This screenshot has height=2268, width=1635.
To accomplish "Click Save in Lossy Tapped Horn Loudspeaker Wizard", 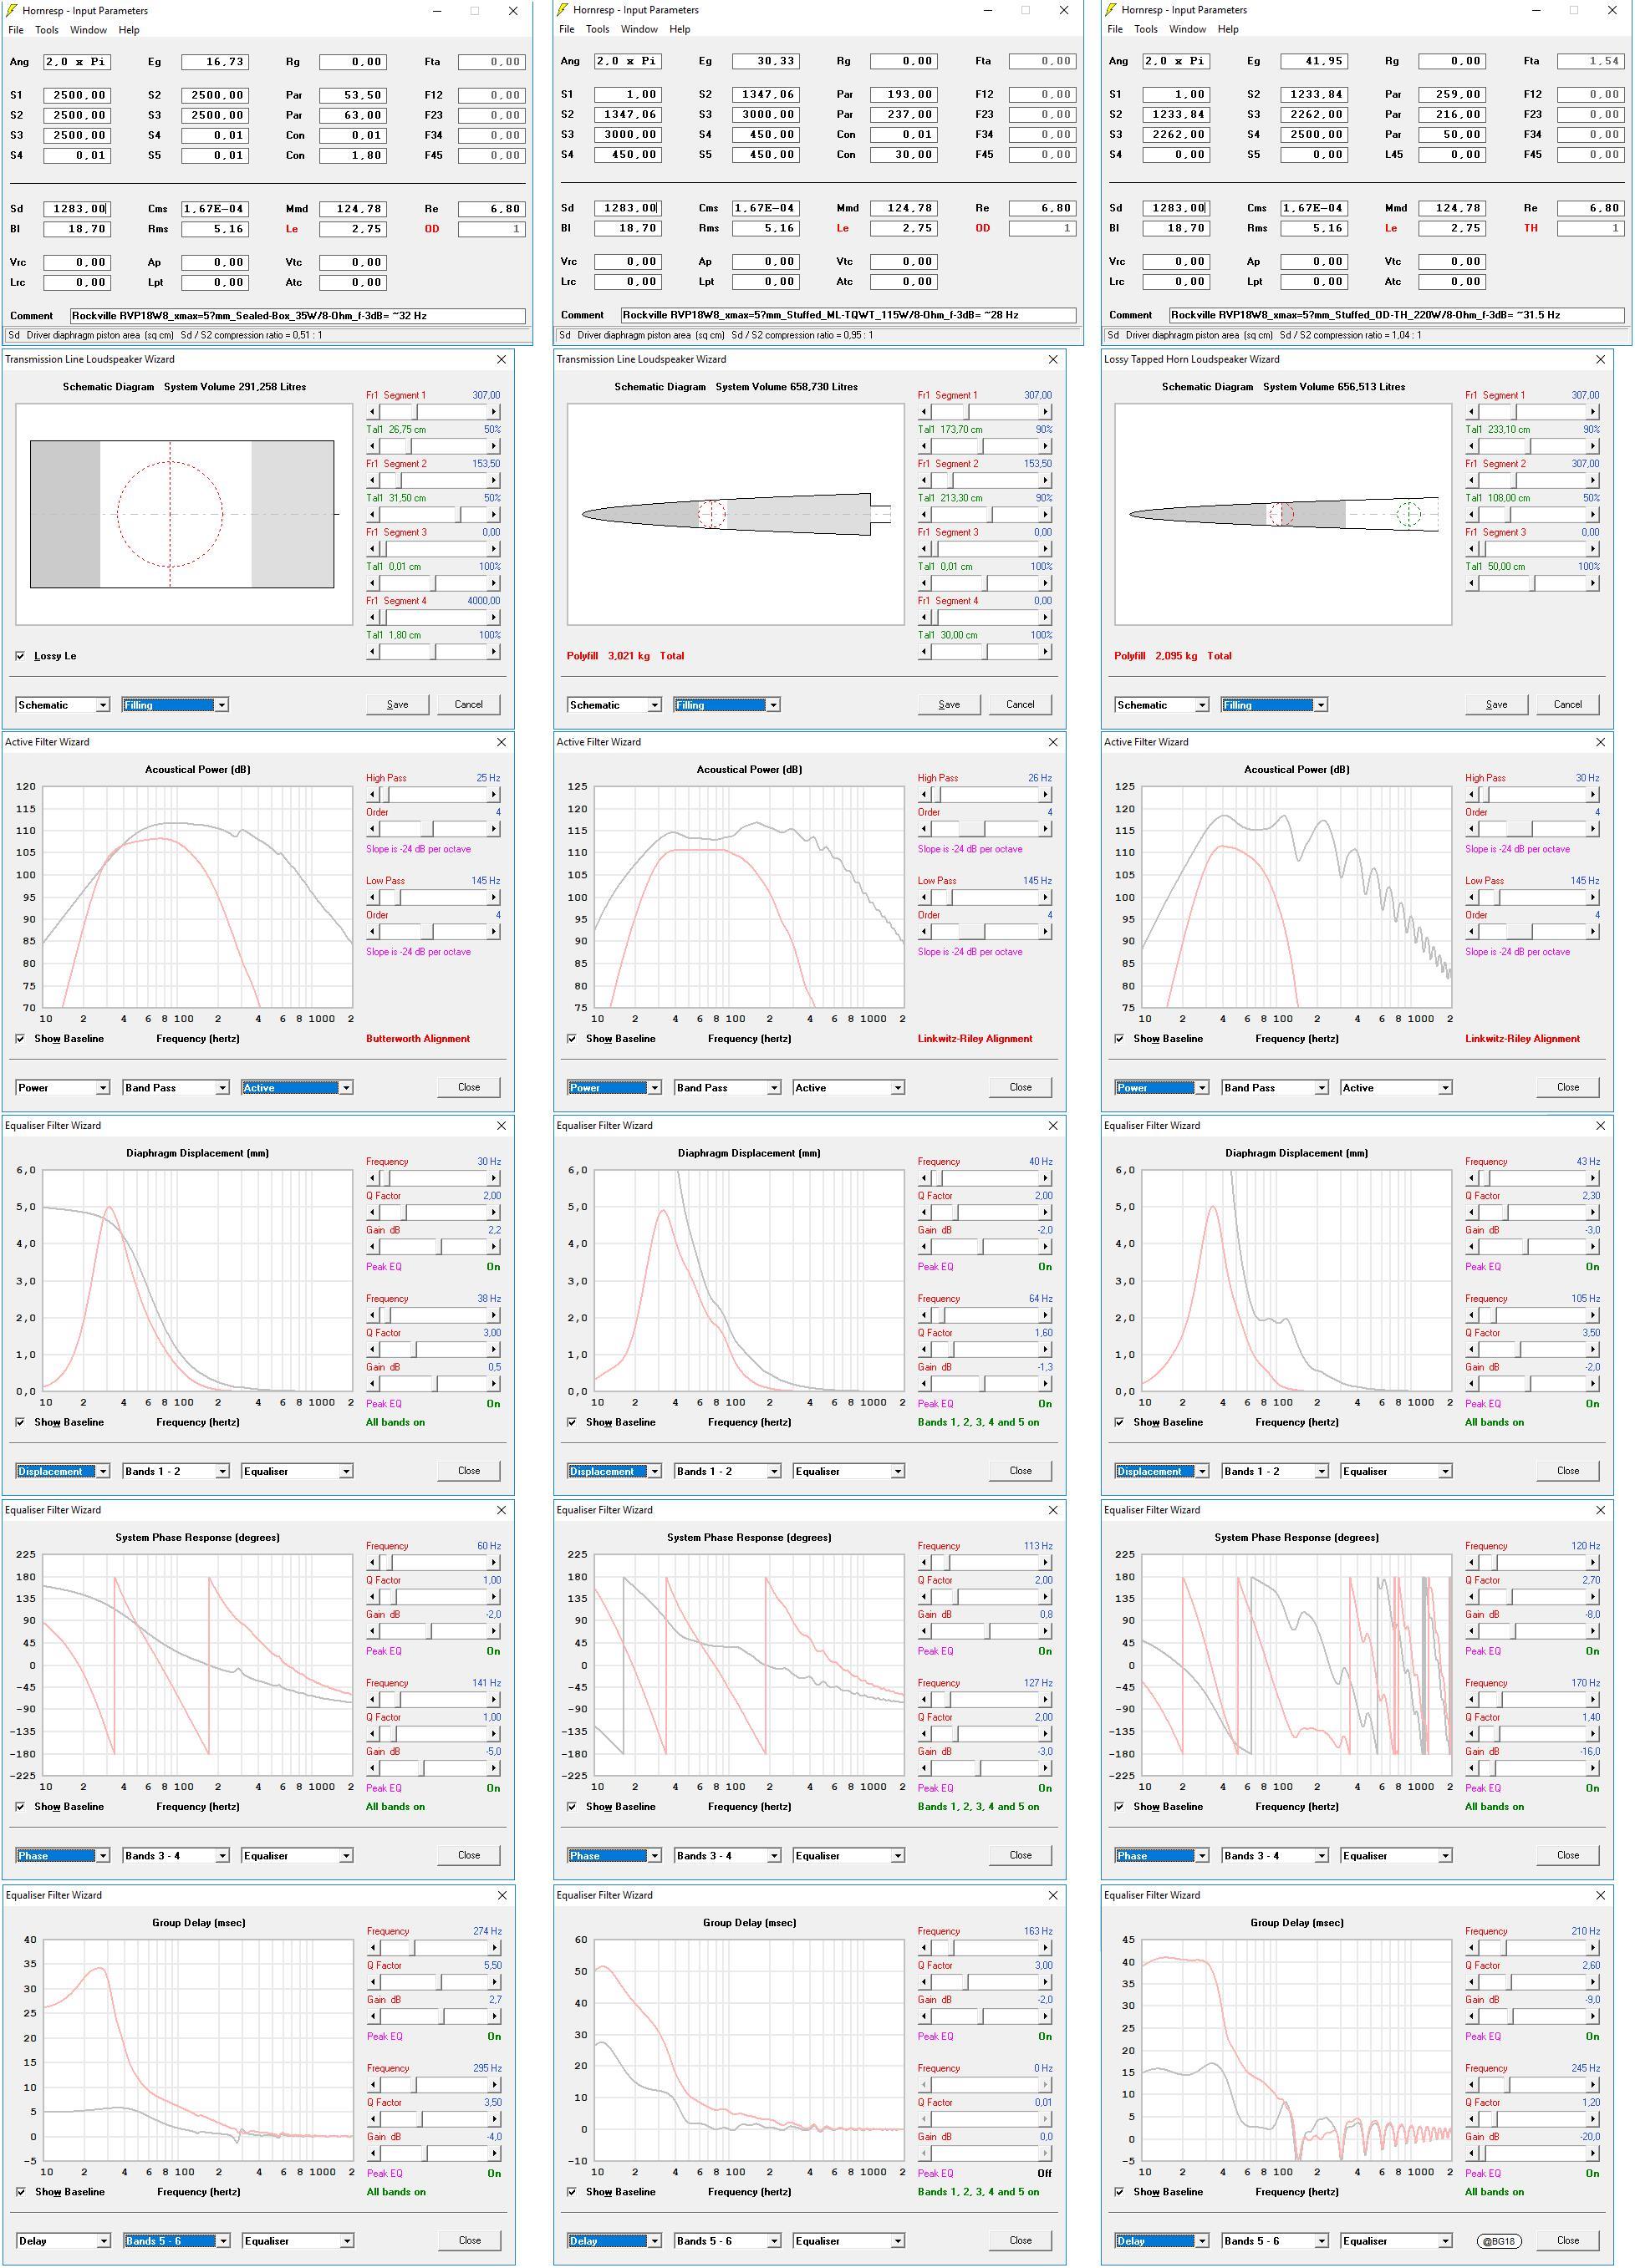I will point(1496,704).
